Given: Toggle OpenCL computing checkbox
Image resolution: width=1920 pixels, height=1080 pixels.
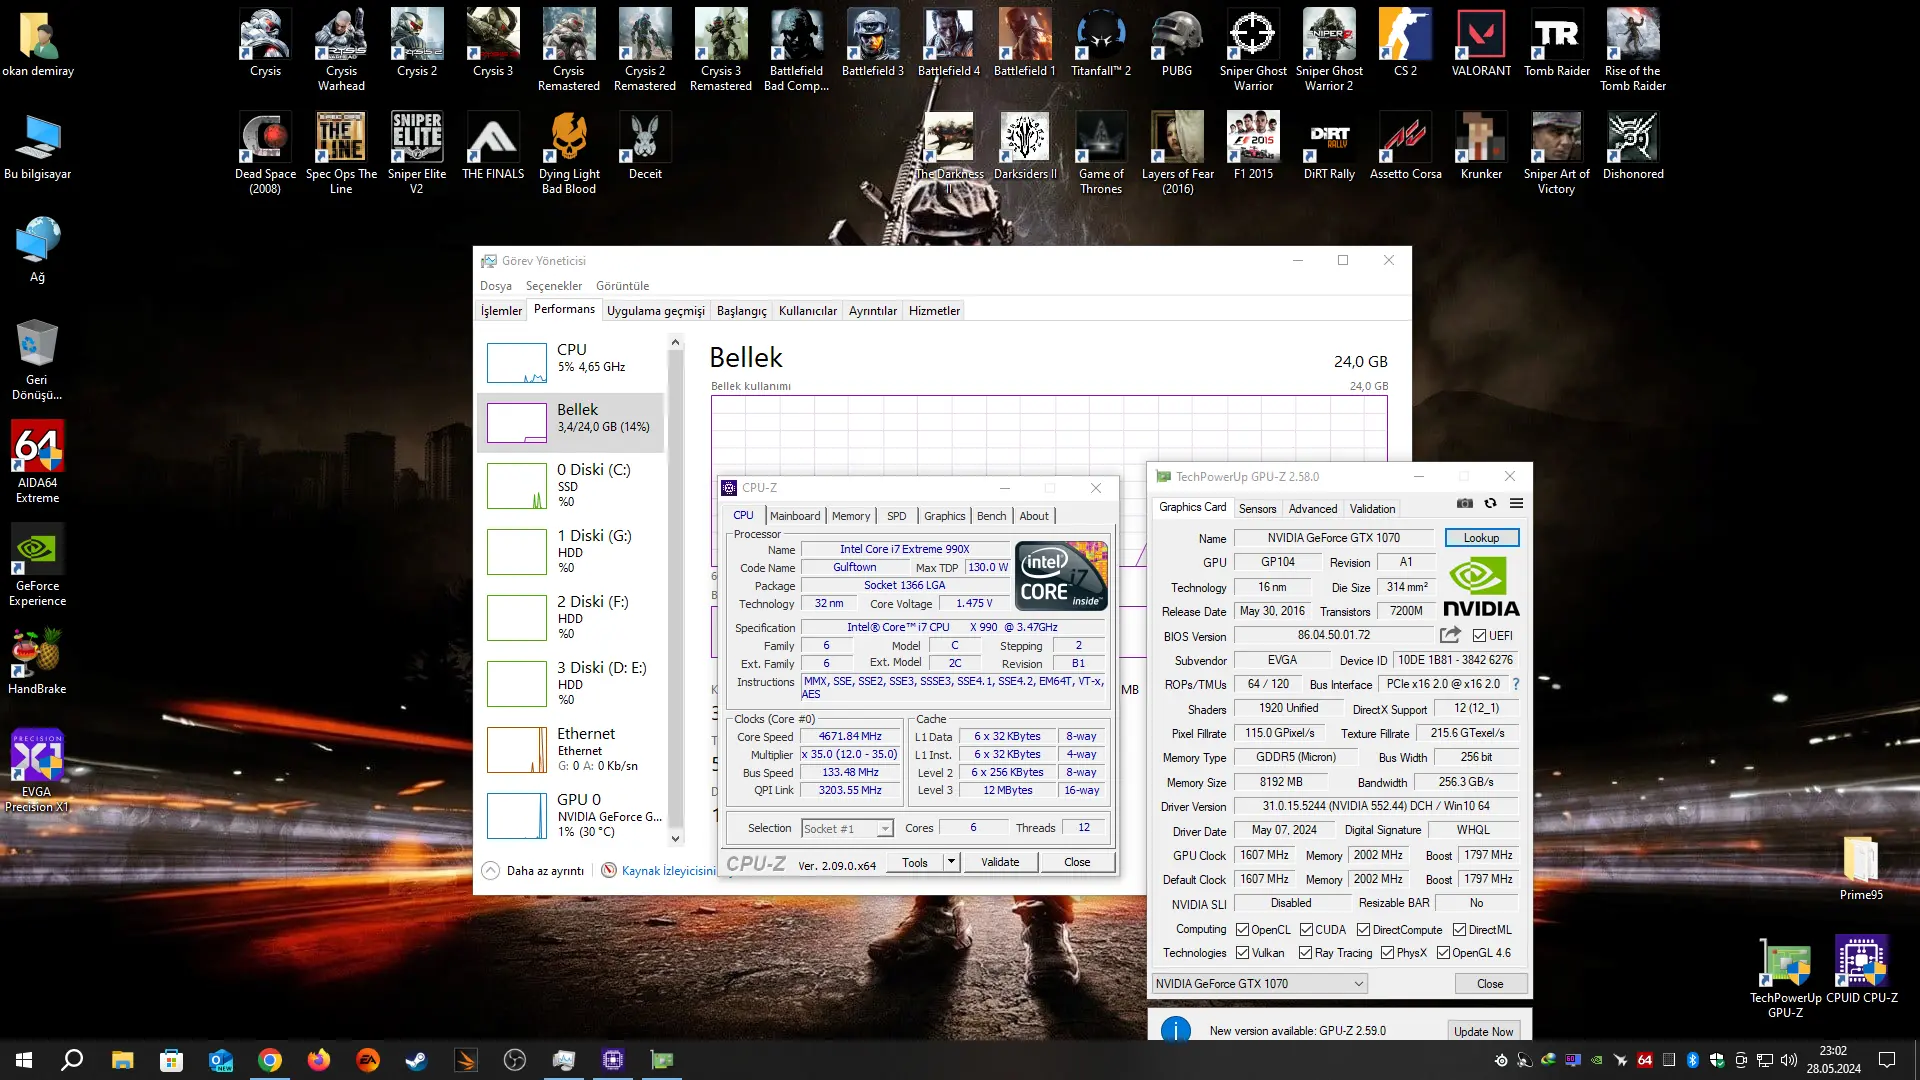Looking at the screenshot, I should [1242, 930].
